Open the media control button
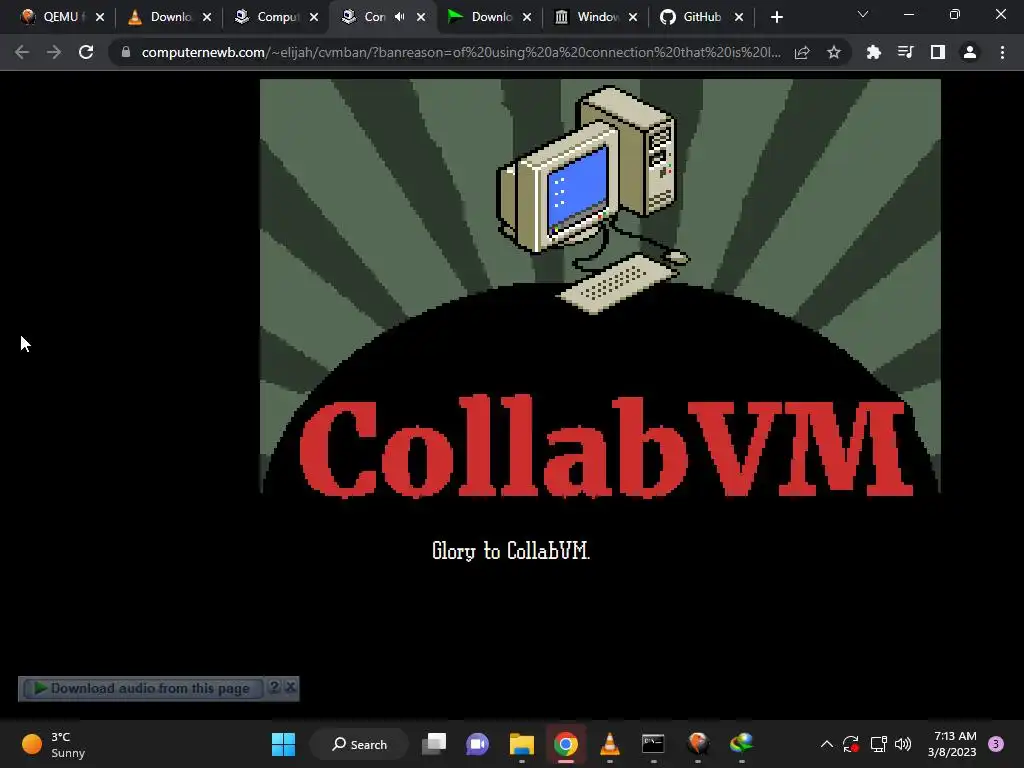Image resolution: width=1024 pixels, height=768 pixels. 905,52
